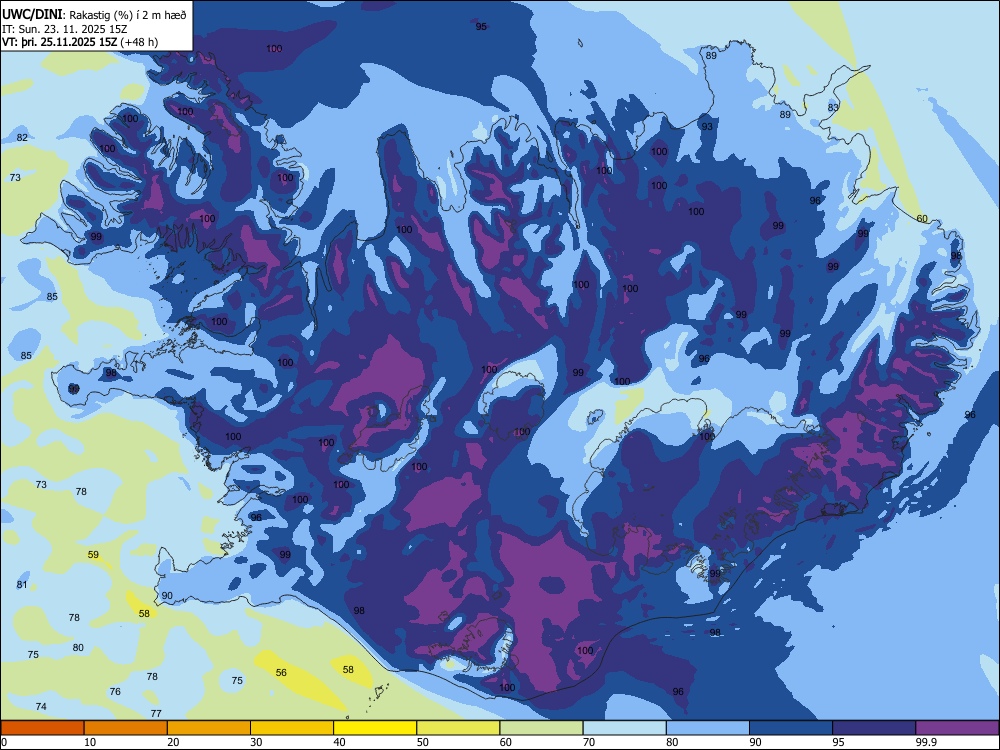Select the 'IT: Sun. 23. 11. 2025 15Z' line
Screen dimensions: 1000x750
64,29
